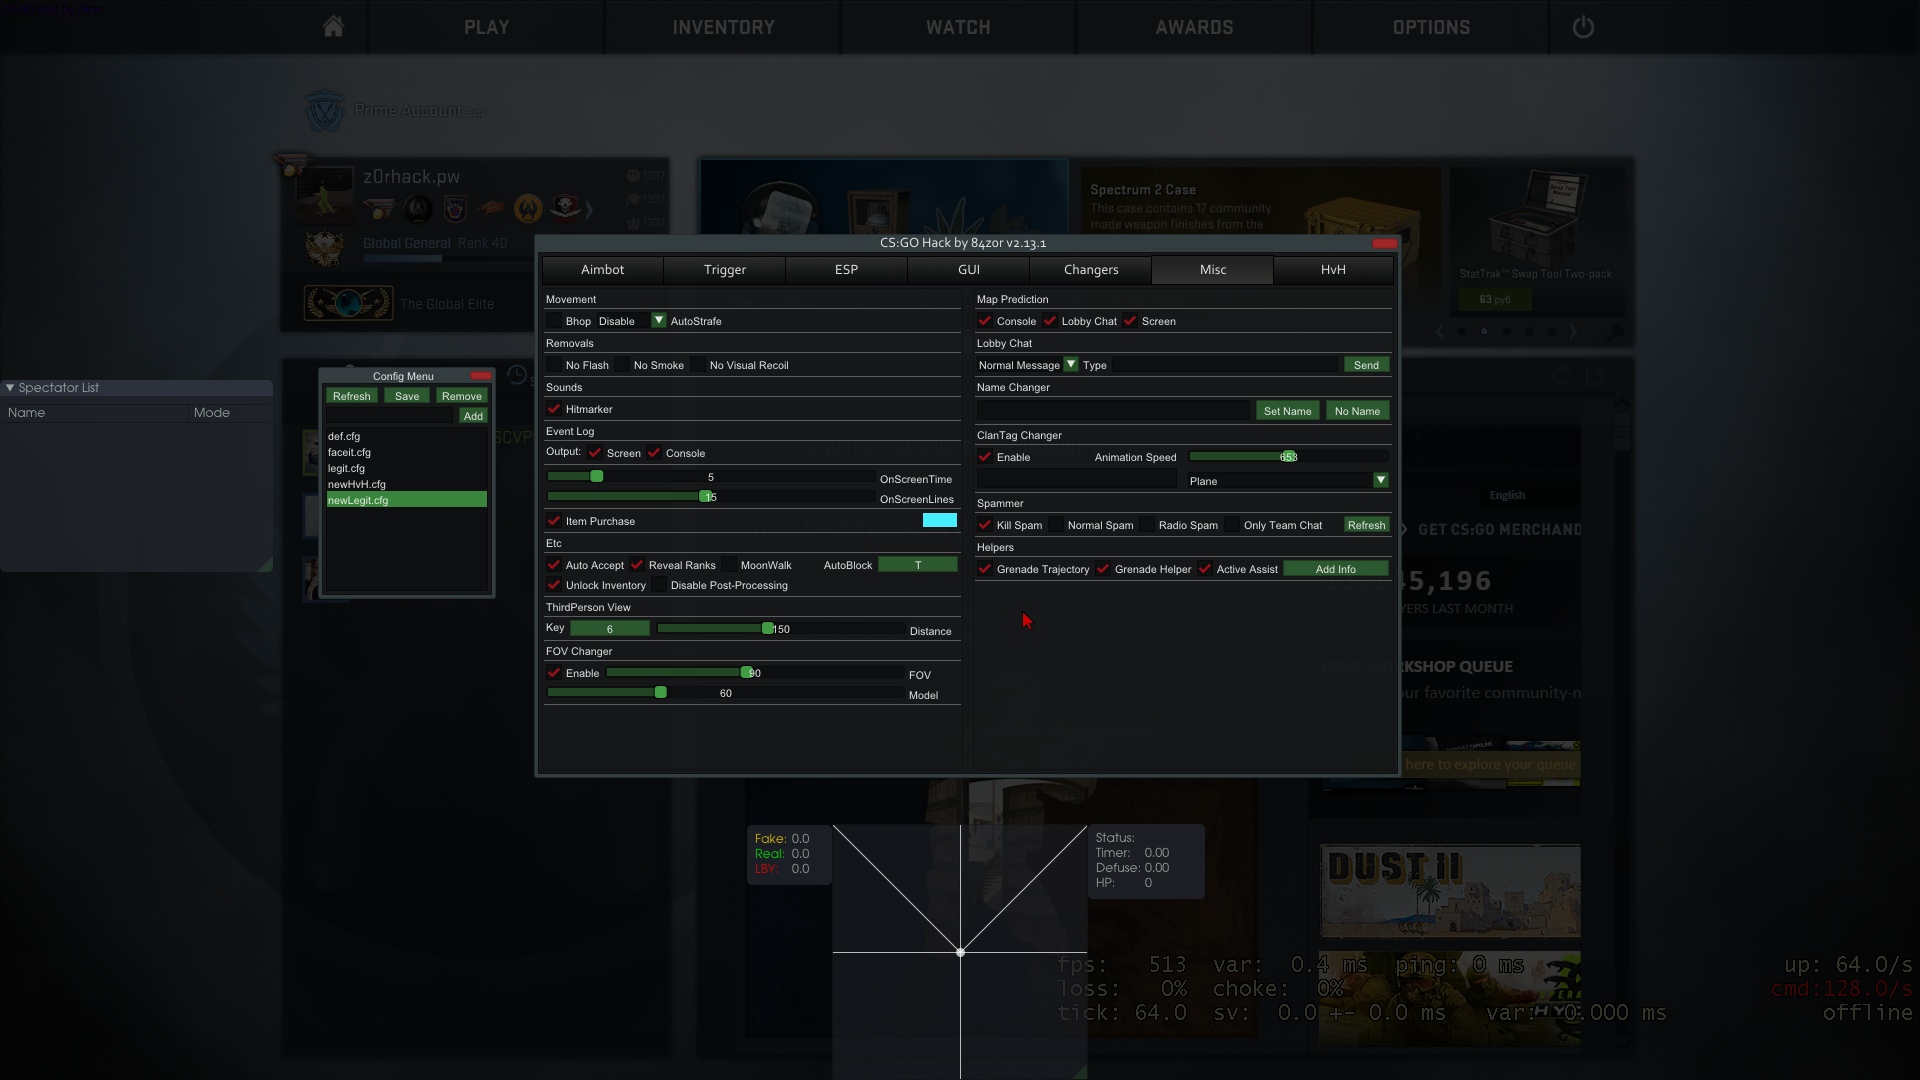The width and height of the screenshot is (1920, 1080).
Task: Click the home icon in top bar
Action: (x=333, y=27)
